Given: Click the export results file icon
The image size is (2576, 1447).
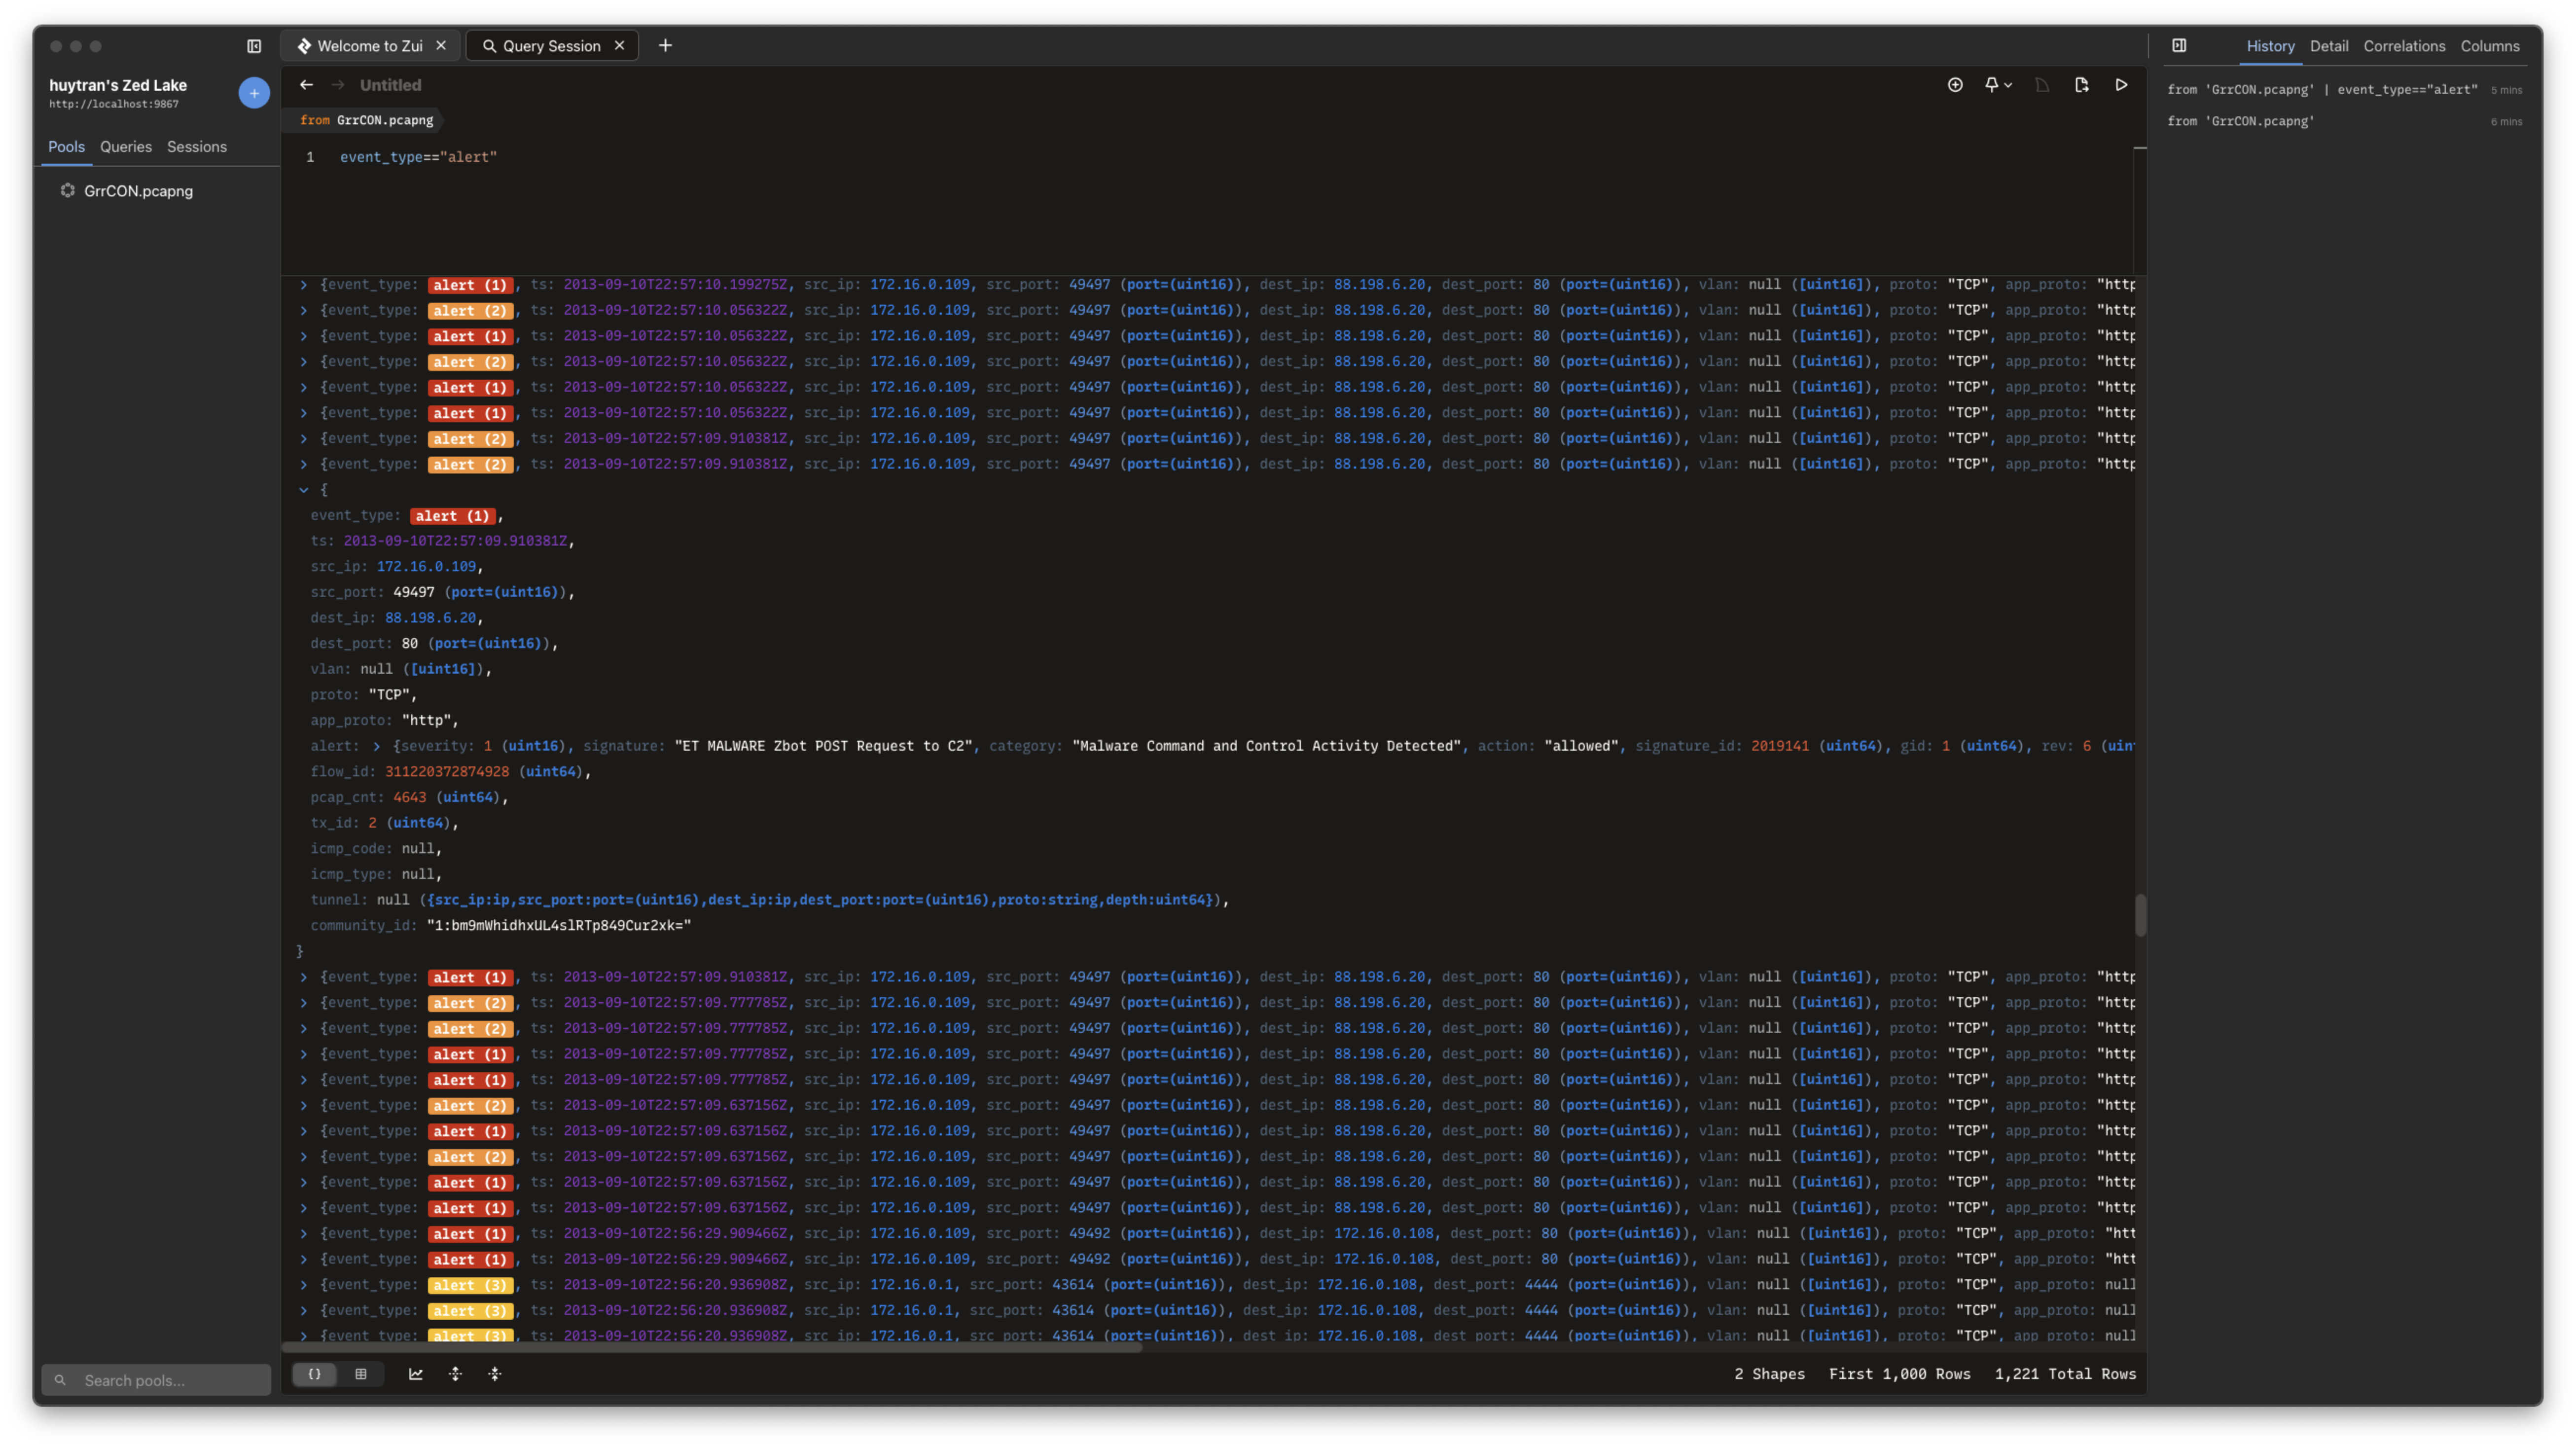Looking at the screenshot, I should click(2081, 85).
